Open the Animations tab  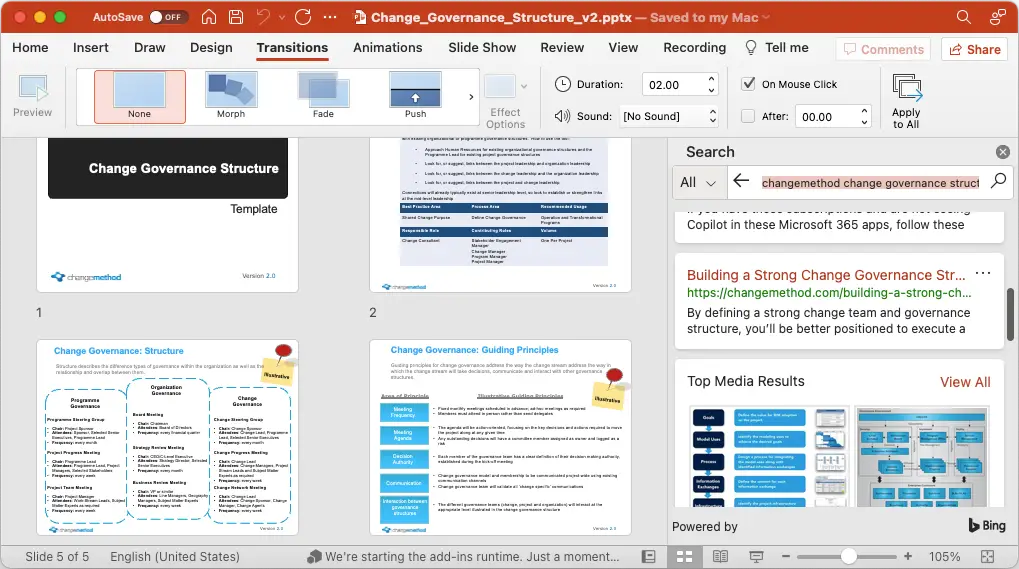click(x=387, y=47)
